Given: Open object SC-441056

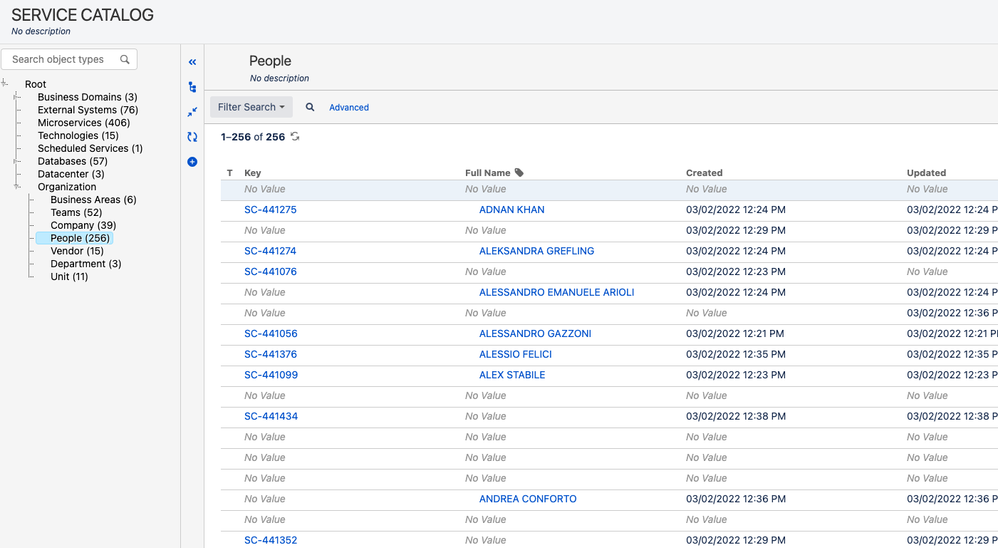Looking at the screenshot, I should point(271,334).
